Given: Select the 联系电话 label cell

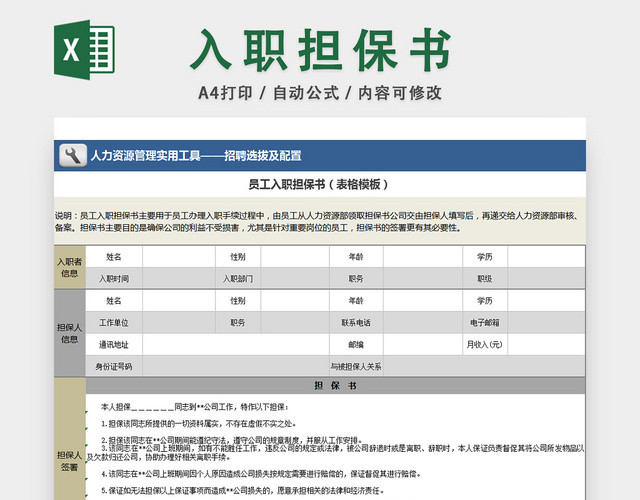Looking at the screenshot, I should tap(356, 323).
